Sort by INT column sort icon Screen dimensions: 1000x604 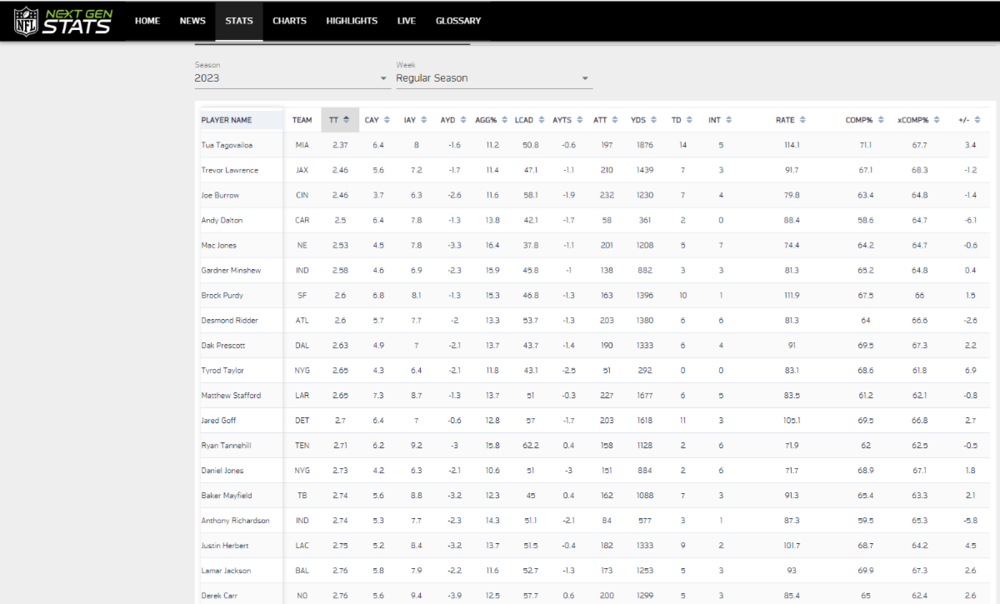tap(729, 120)
